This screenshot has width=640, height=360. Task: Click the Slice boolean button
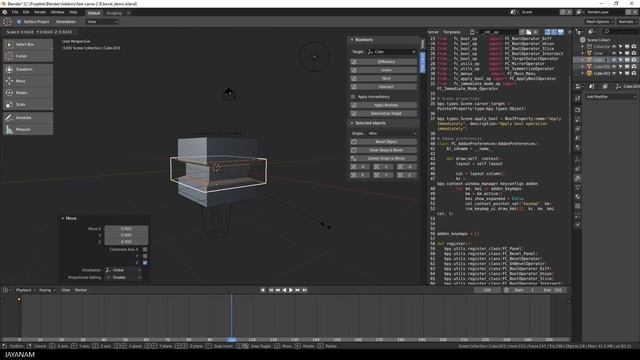pos(384,78)
